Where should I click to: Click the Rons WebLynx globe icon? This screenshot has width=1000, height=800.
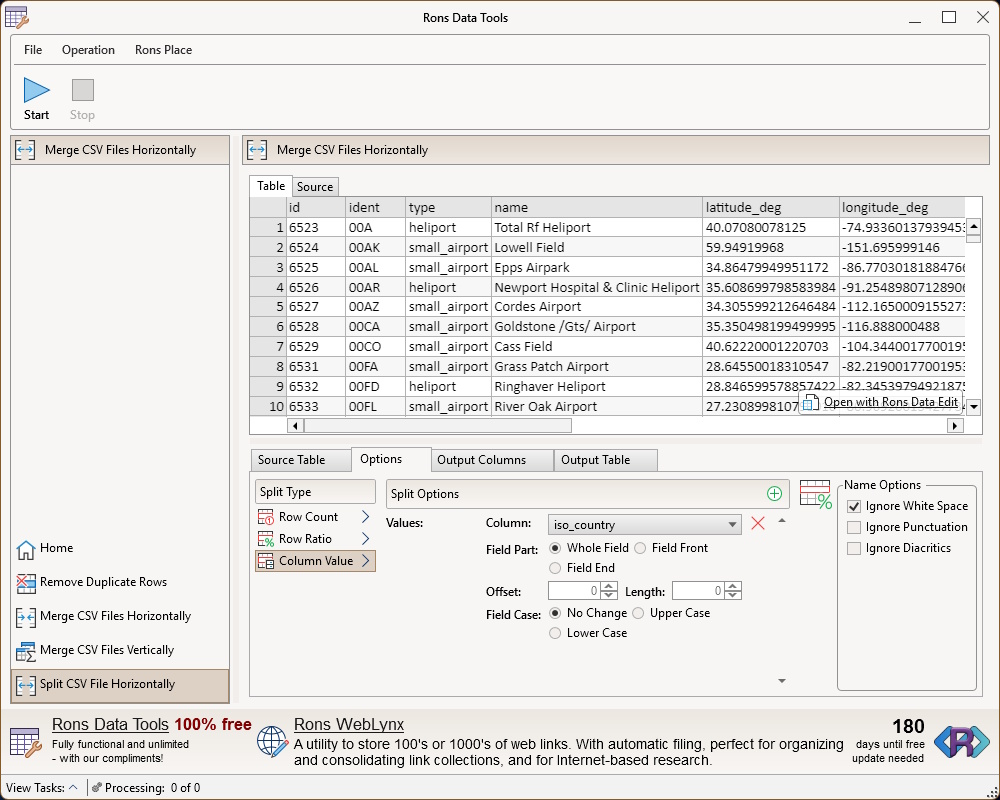[272, 742]
